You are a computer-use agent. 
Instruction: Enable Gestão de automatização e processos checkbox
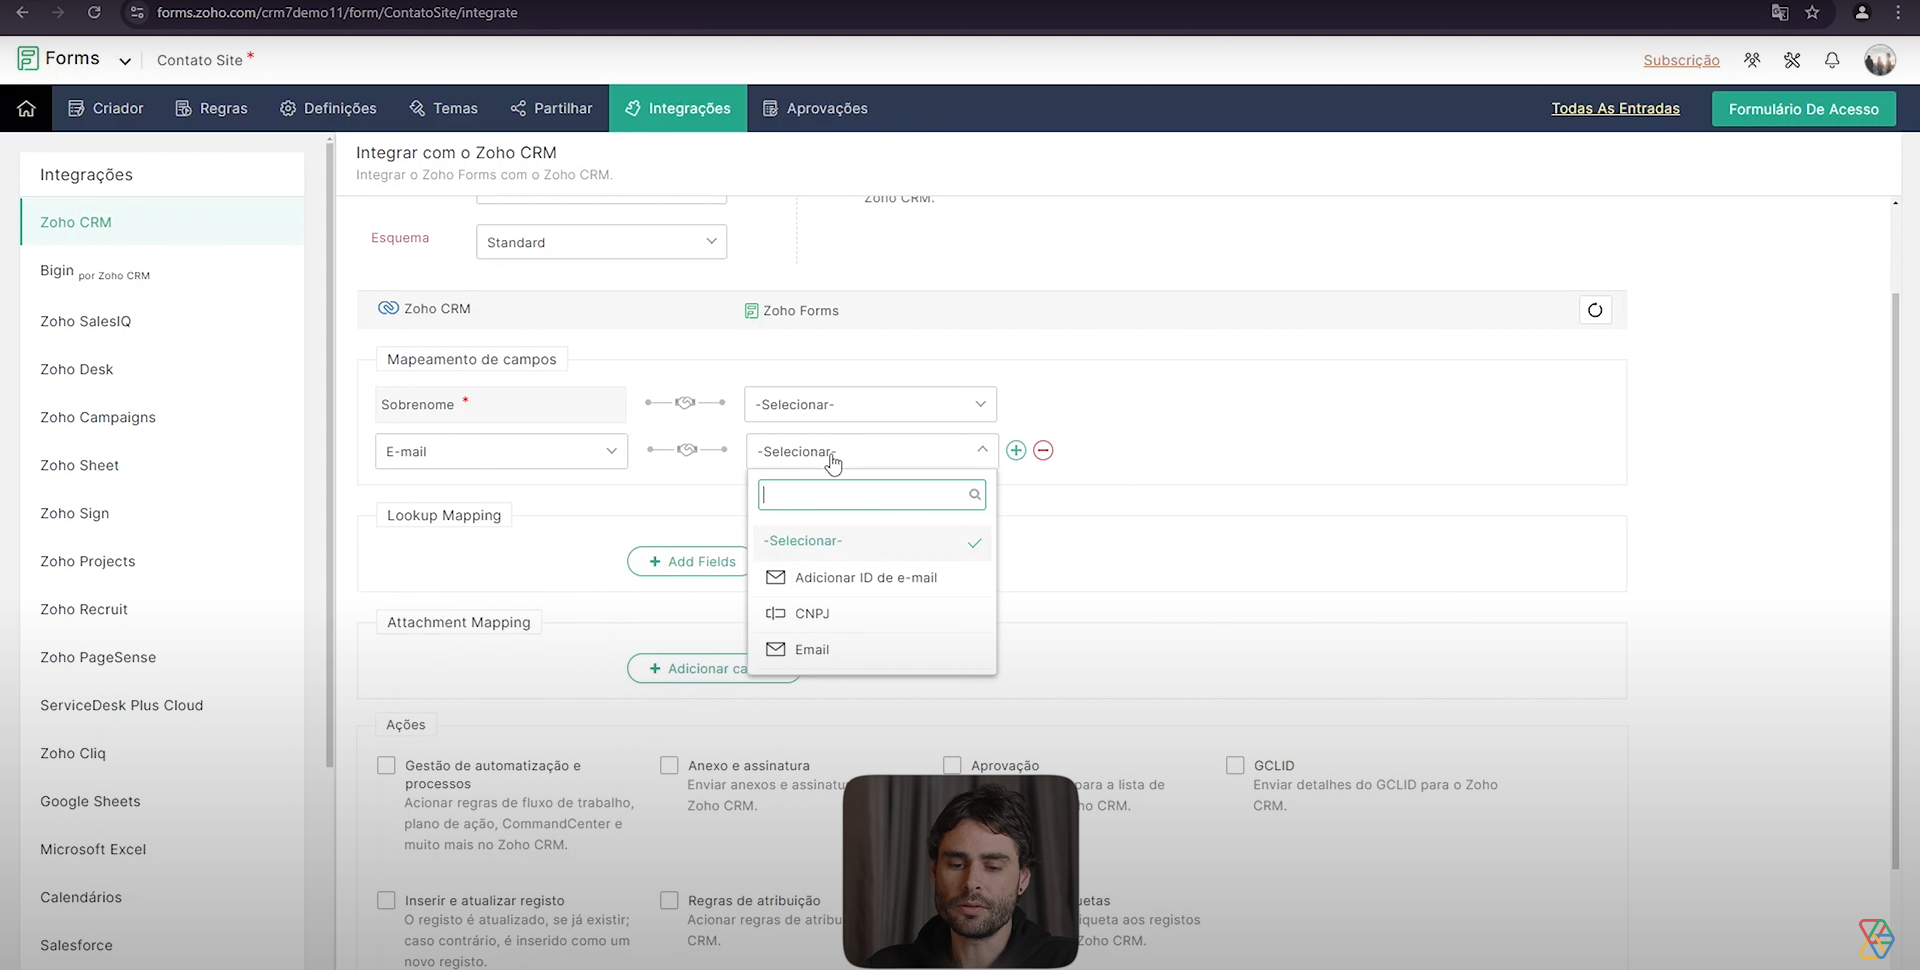(386, 766)
